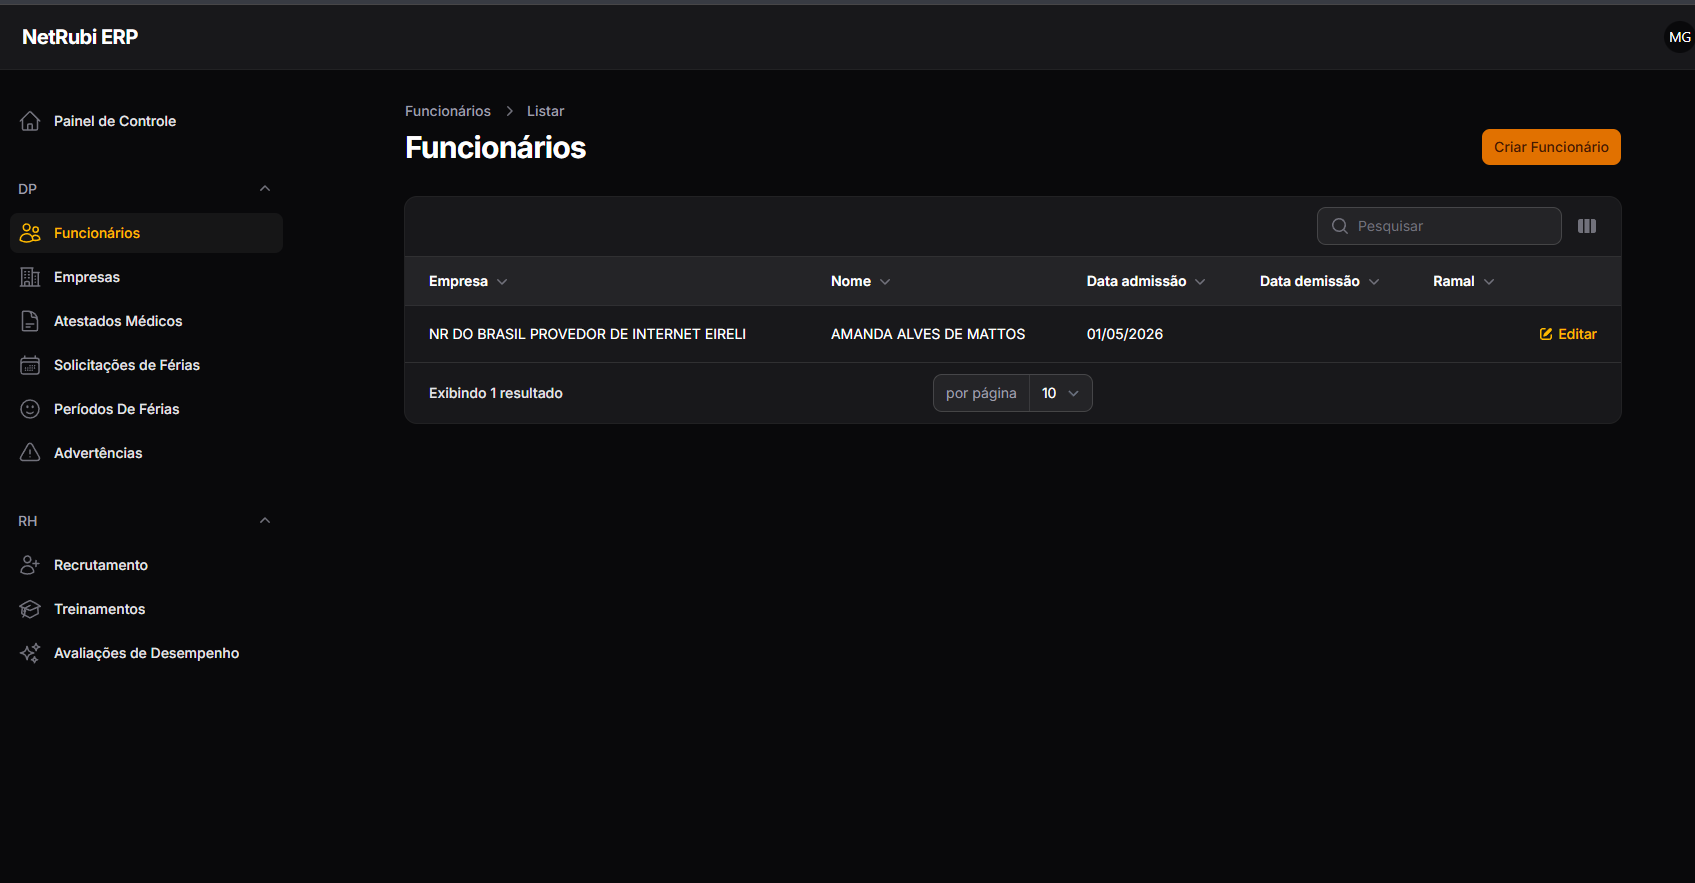Sort table by Empresa column
The height and width of the screenshot is (883, 1695).
click(x=468, y=281)
